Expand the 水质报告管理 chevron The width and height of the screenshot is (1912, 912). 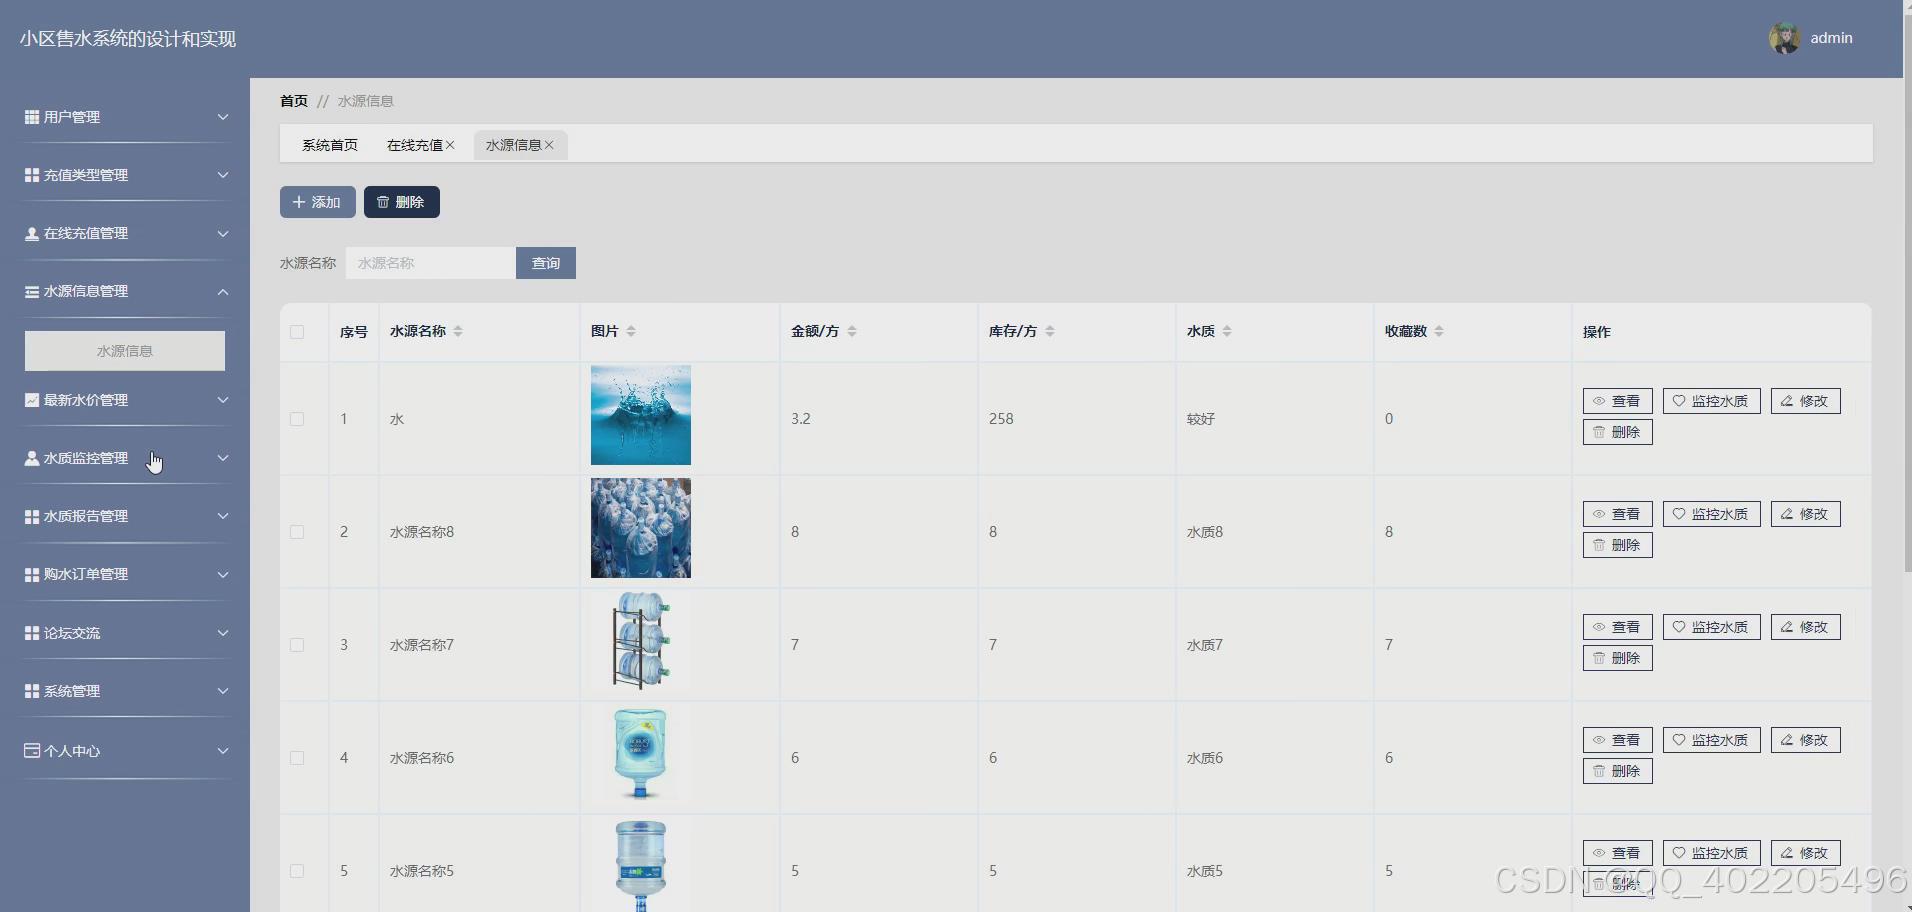223,516
